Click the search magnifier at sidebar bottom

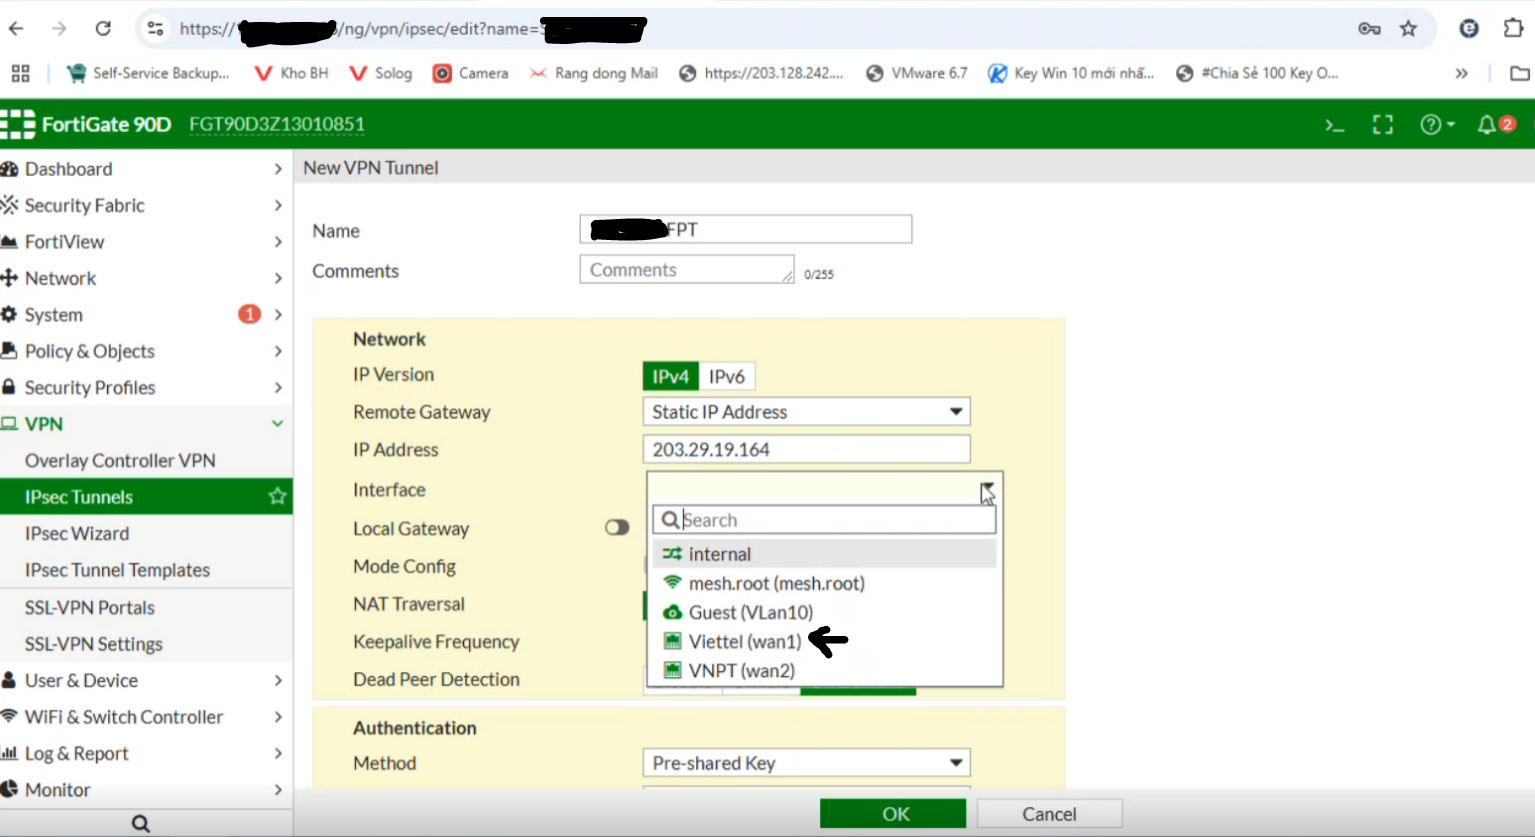tap(141, 823)
